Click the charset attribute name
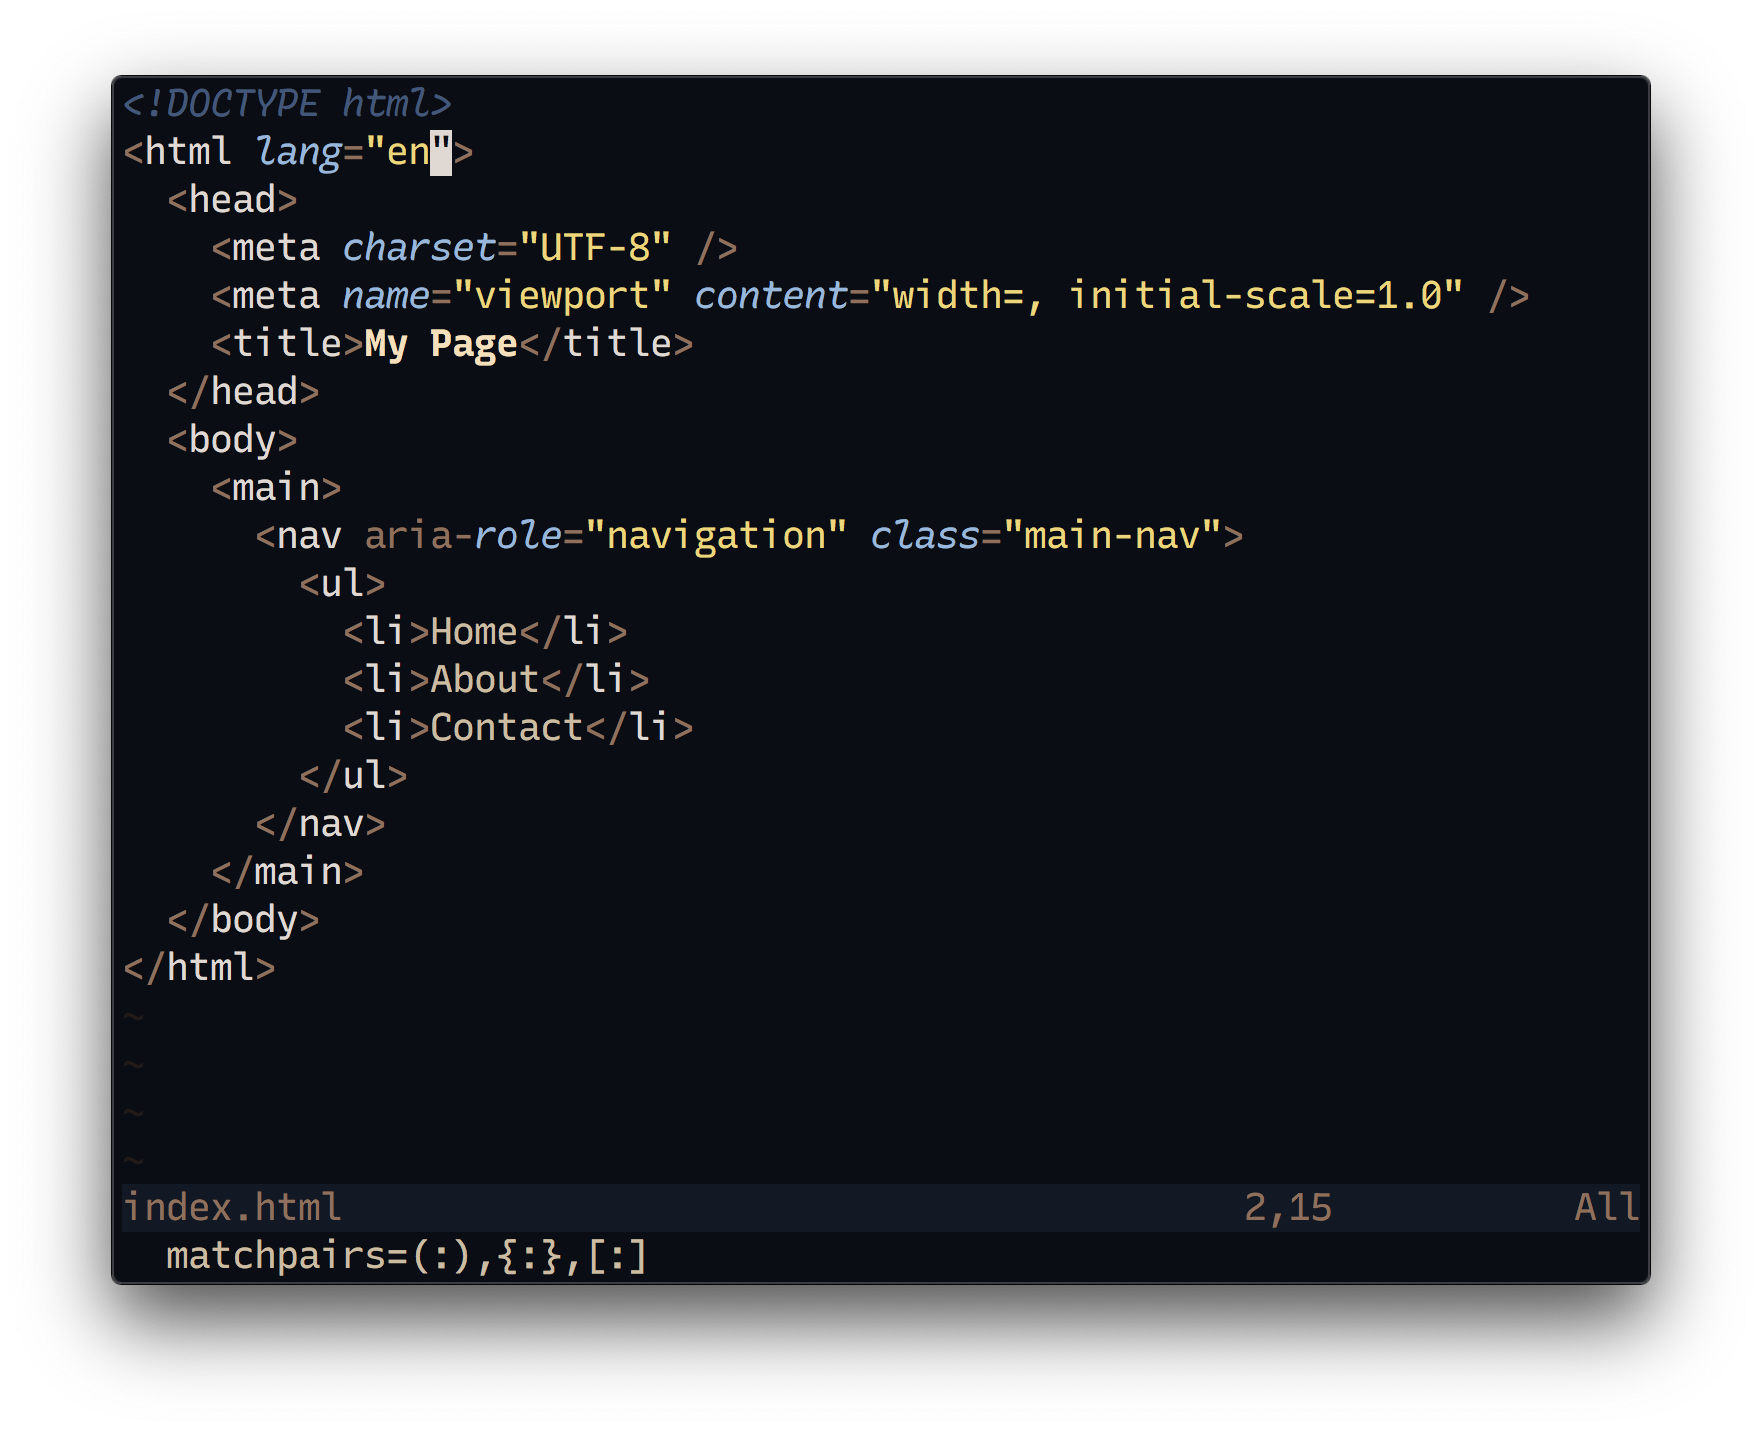Image resolution: width=1762 pixels, height=1432 pixels. coord(419,248)
